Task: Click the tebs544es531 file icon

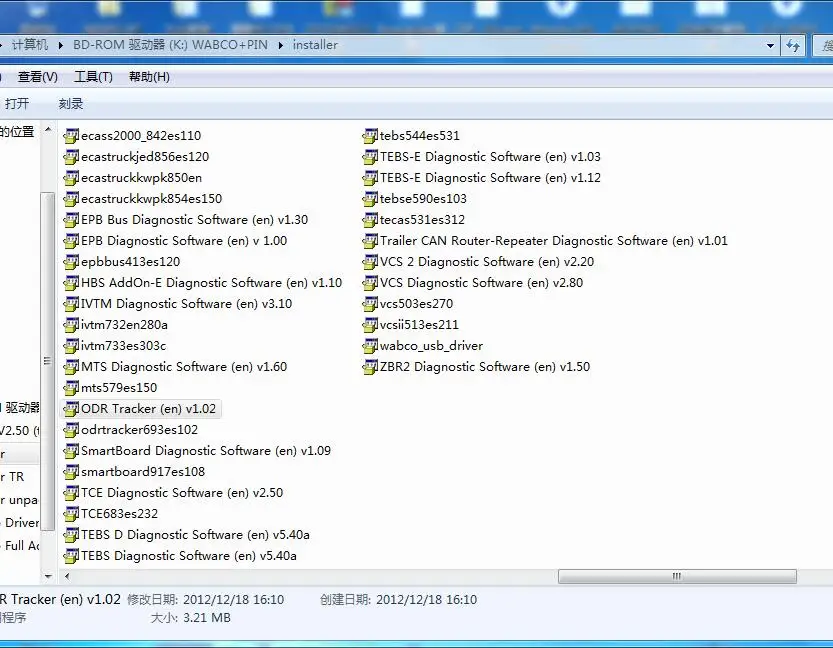Action: (x=370, y=136)
